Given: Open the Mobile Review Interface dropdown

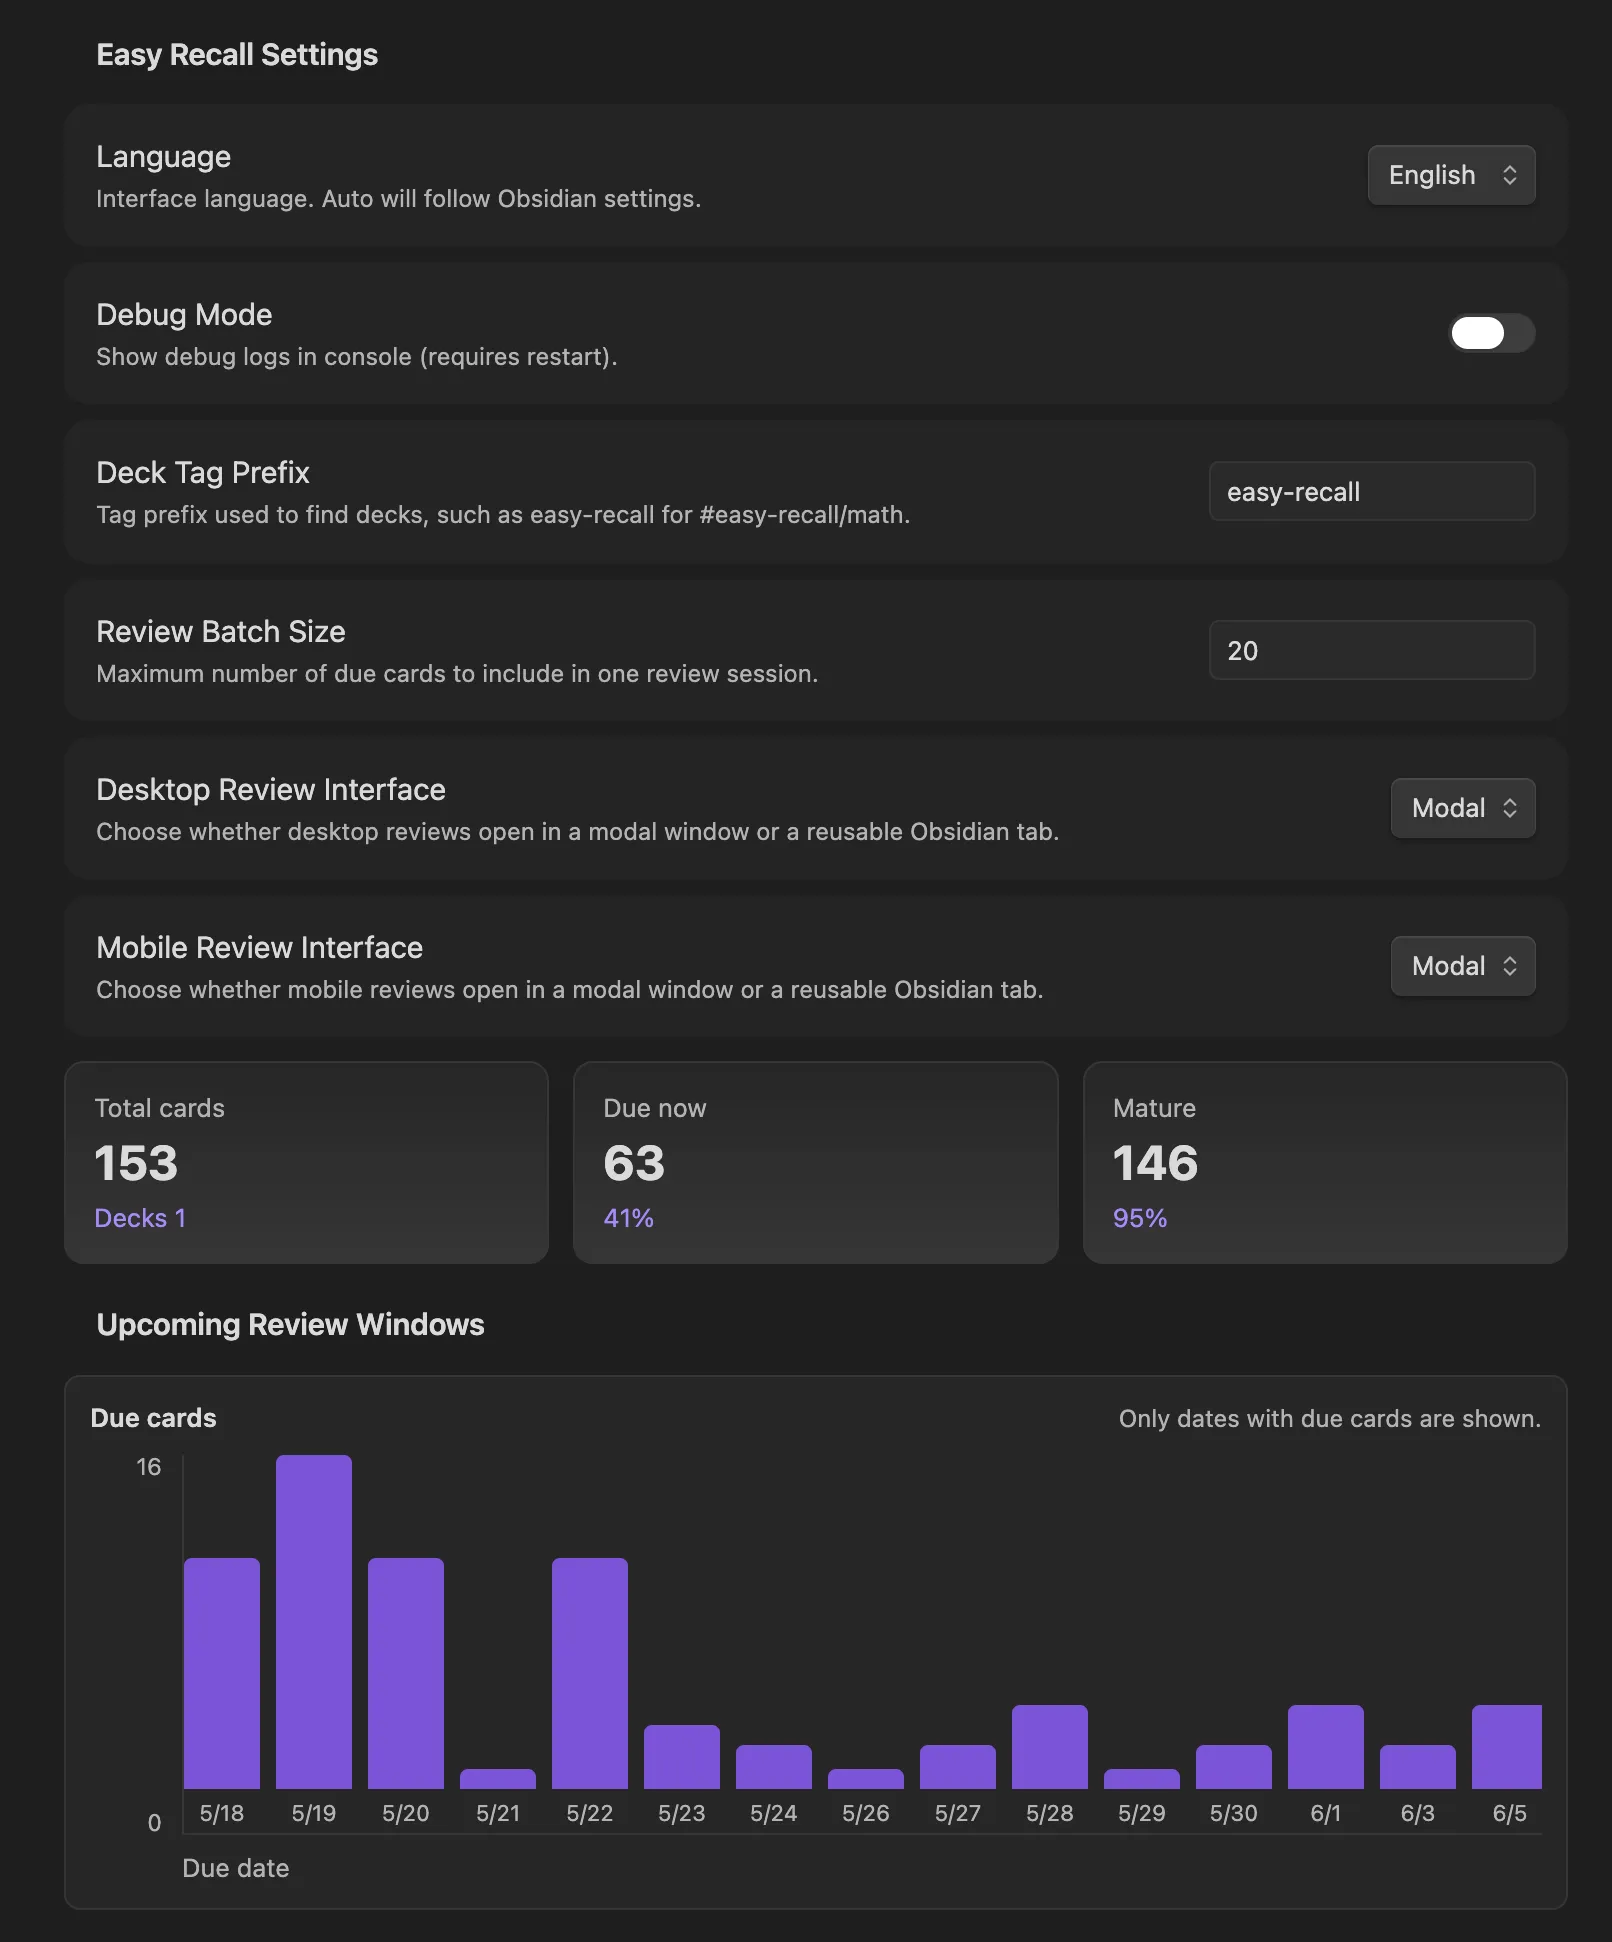Looking at the screenshot, I should pos(1463,966).
